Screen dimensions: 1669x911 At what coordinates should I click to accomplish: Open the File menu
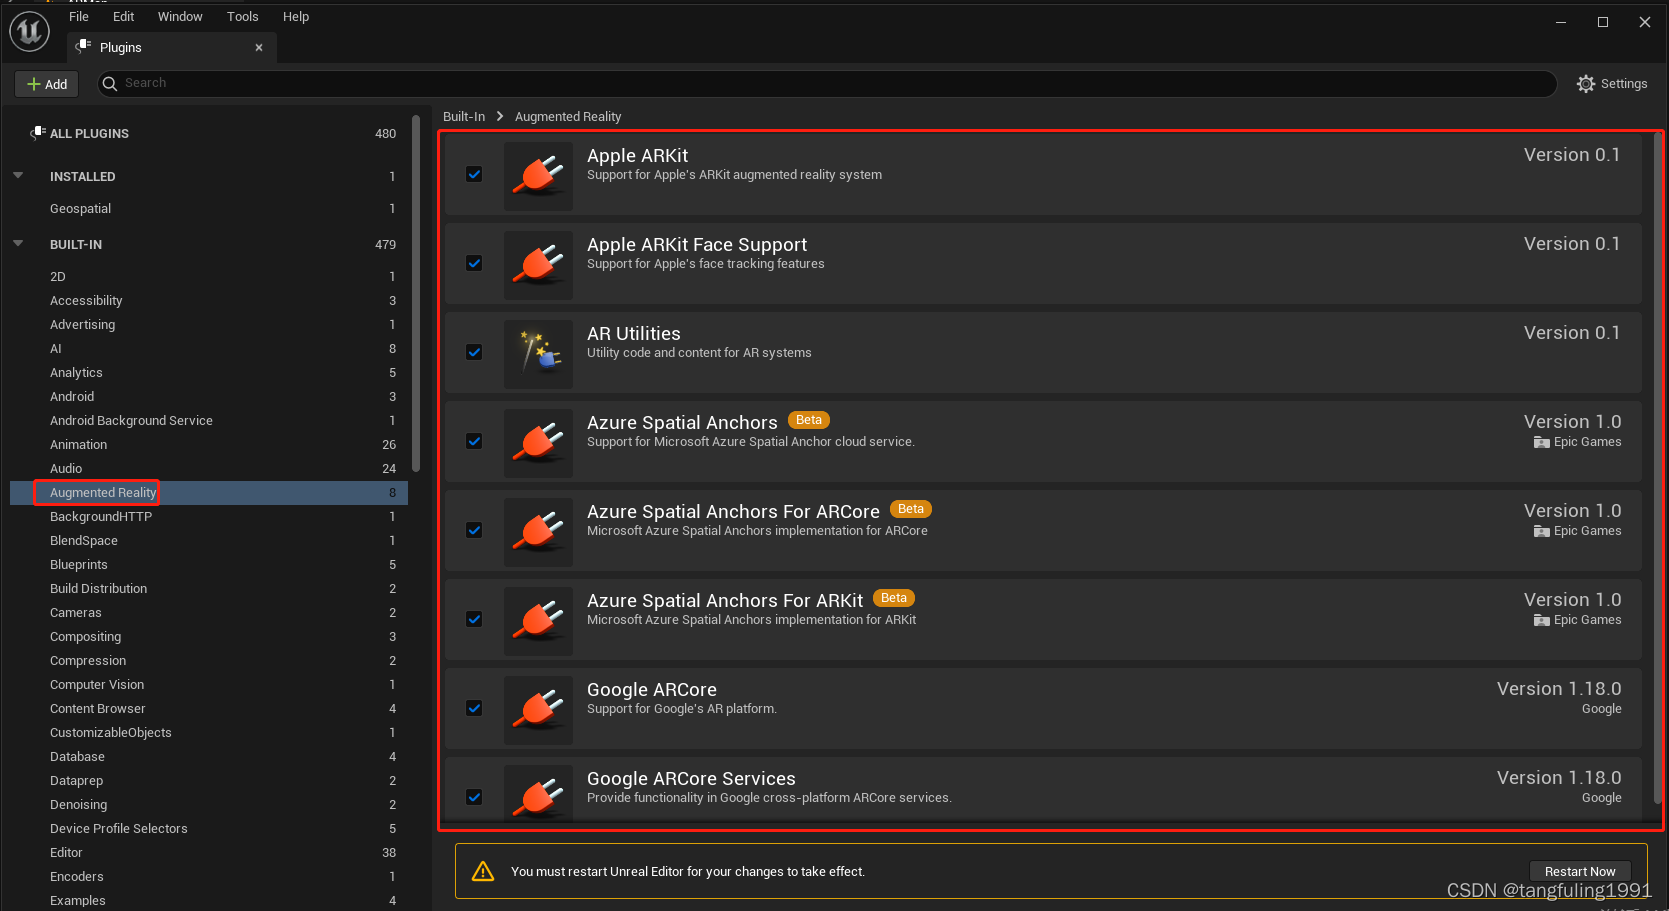pos(79,16)
